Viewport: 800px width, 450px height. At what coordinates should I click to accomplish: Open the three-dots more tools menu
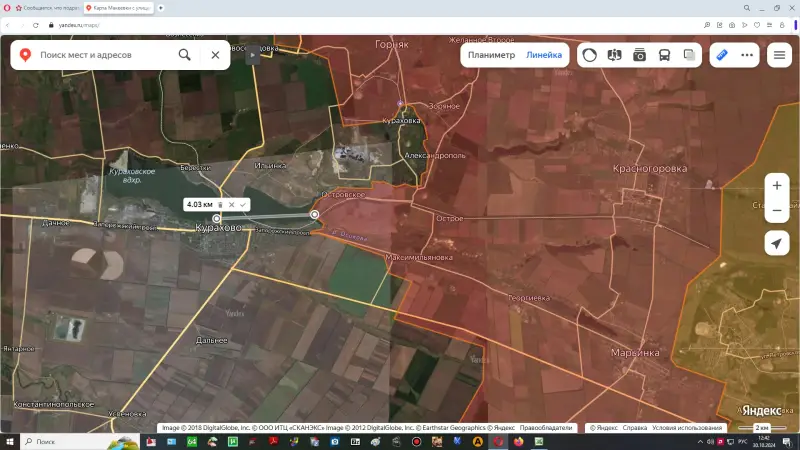pyautogui.click(x=745, y=55)
